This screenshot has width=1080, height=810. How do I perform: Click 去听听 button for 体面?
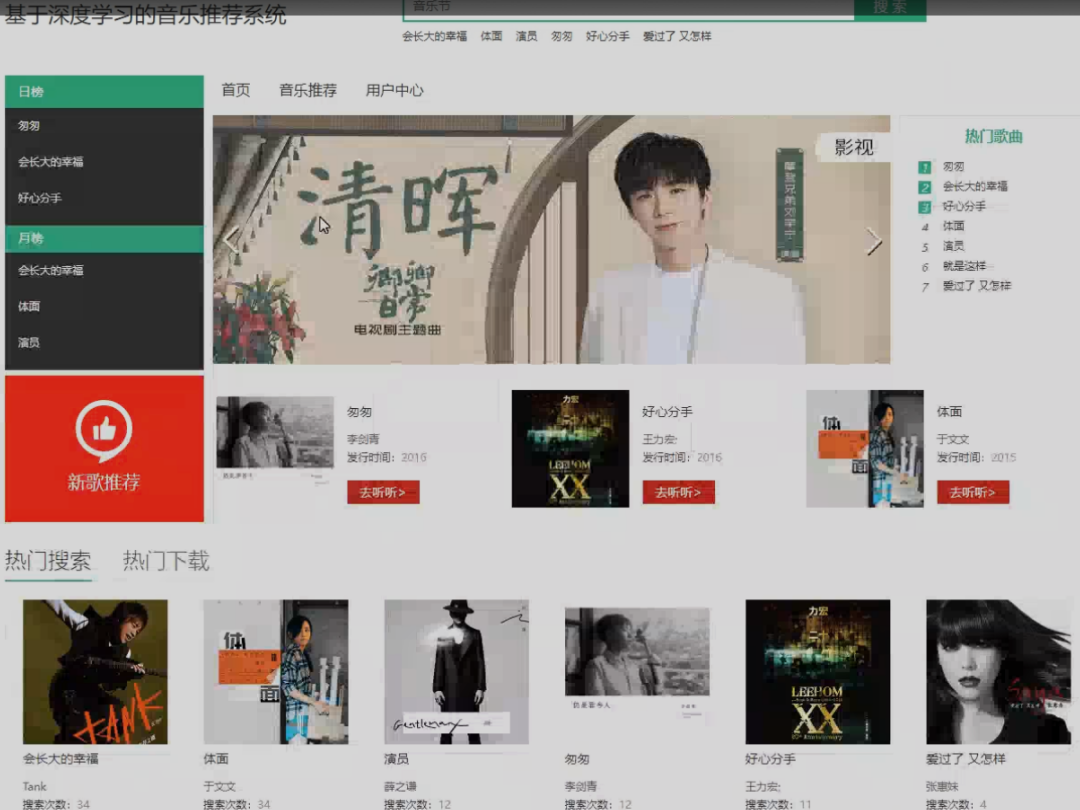click(x=973, y=492)
